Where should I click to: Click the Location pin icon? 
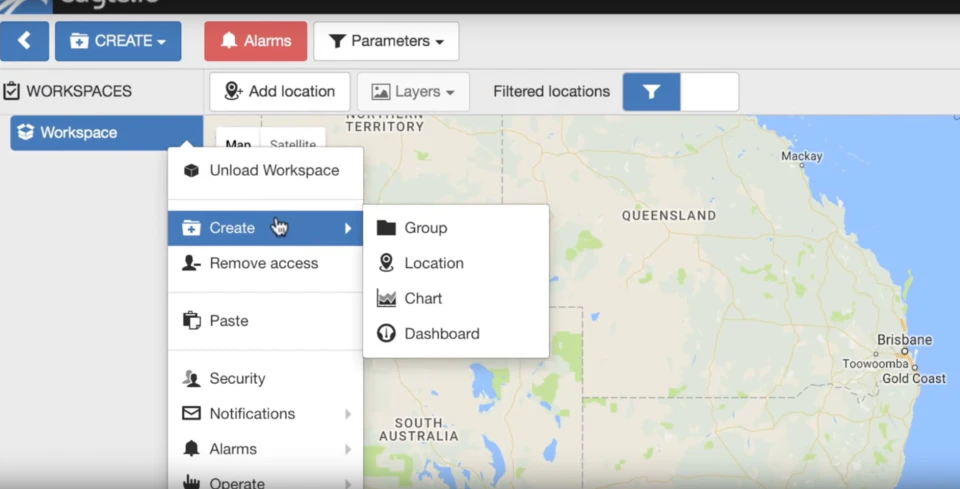386,263
